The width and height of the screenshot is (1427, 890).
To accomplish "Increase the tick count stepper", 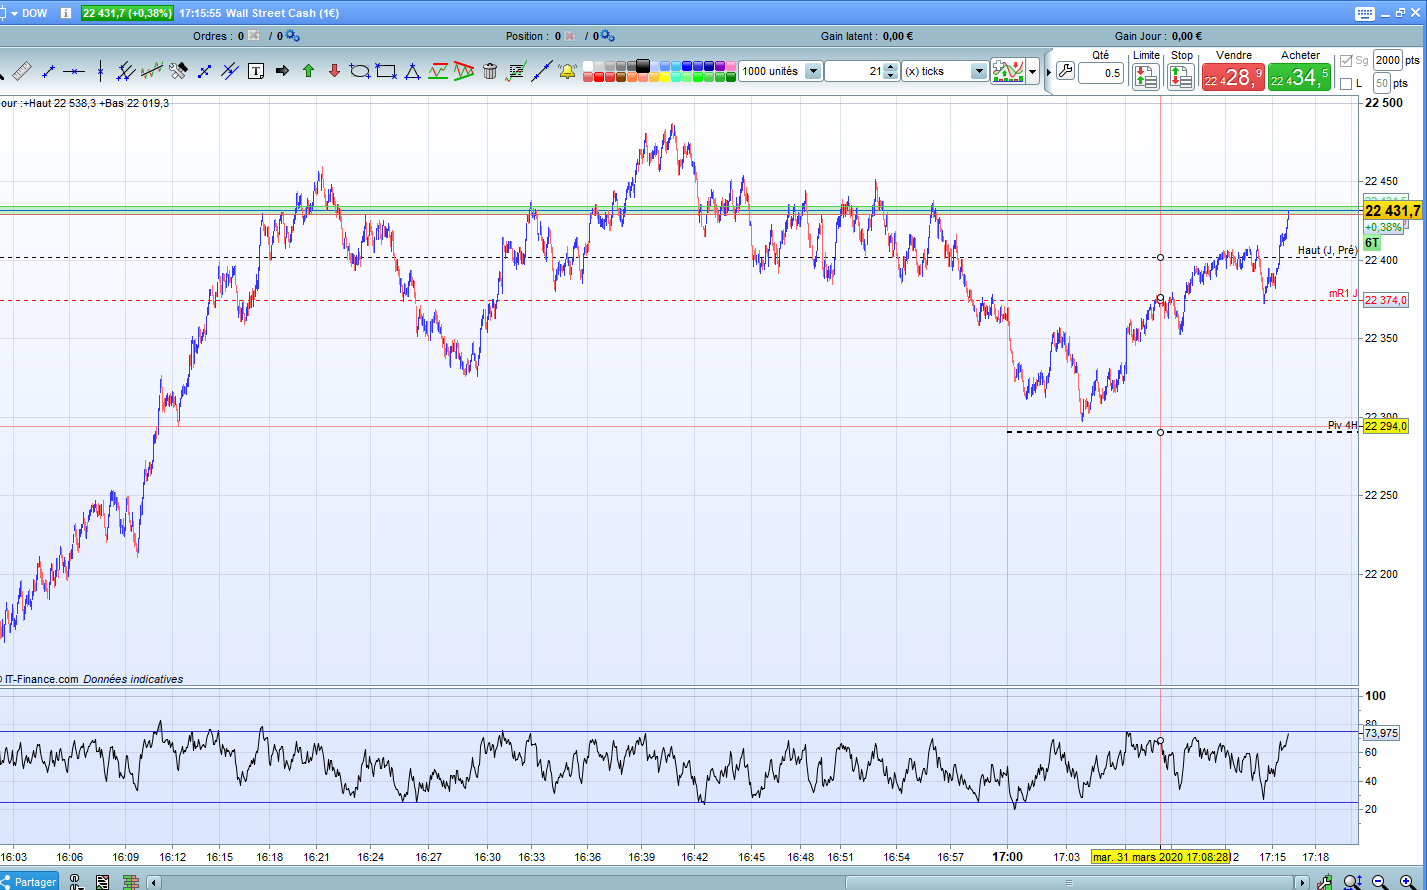I will click(x=891, y=67).
